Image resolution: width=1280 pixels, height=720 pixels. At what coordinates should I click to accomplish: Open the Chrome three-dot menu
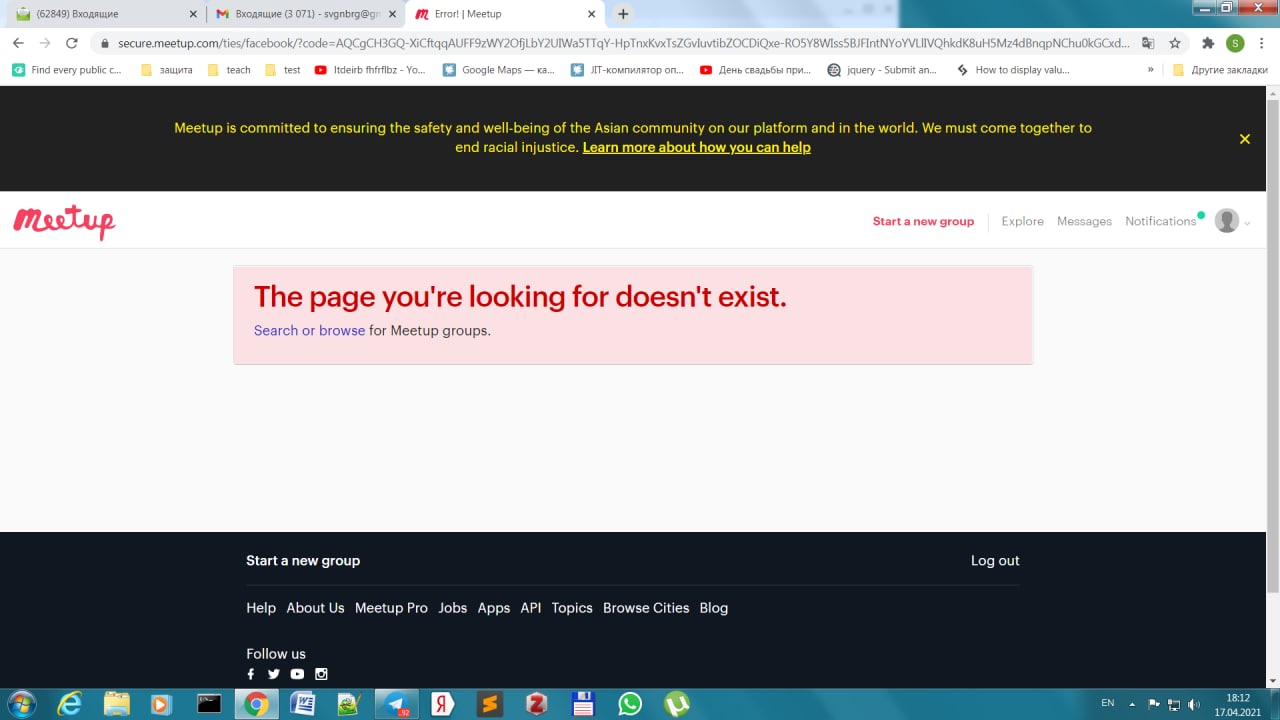(1262, 43)
